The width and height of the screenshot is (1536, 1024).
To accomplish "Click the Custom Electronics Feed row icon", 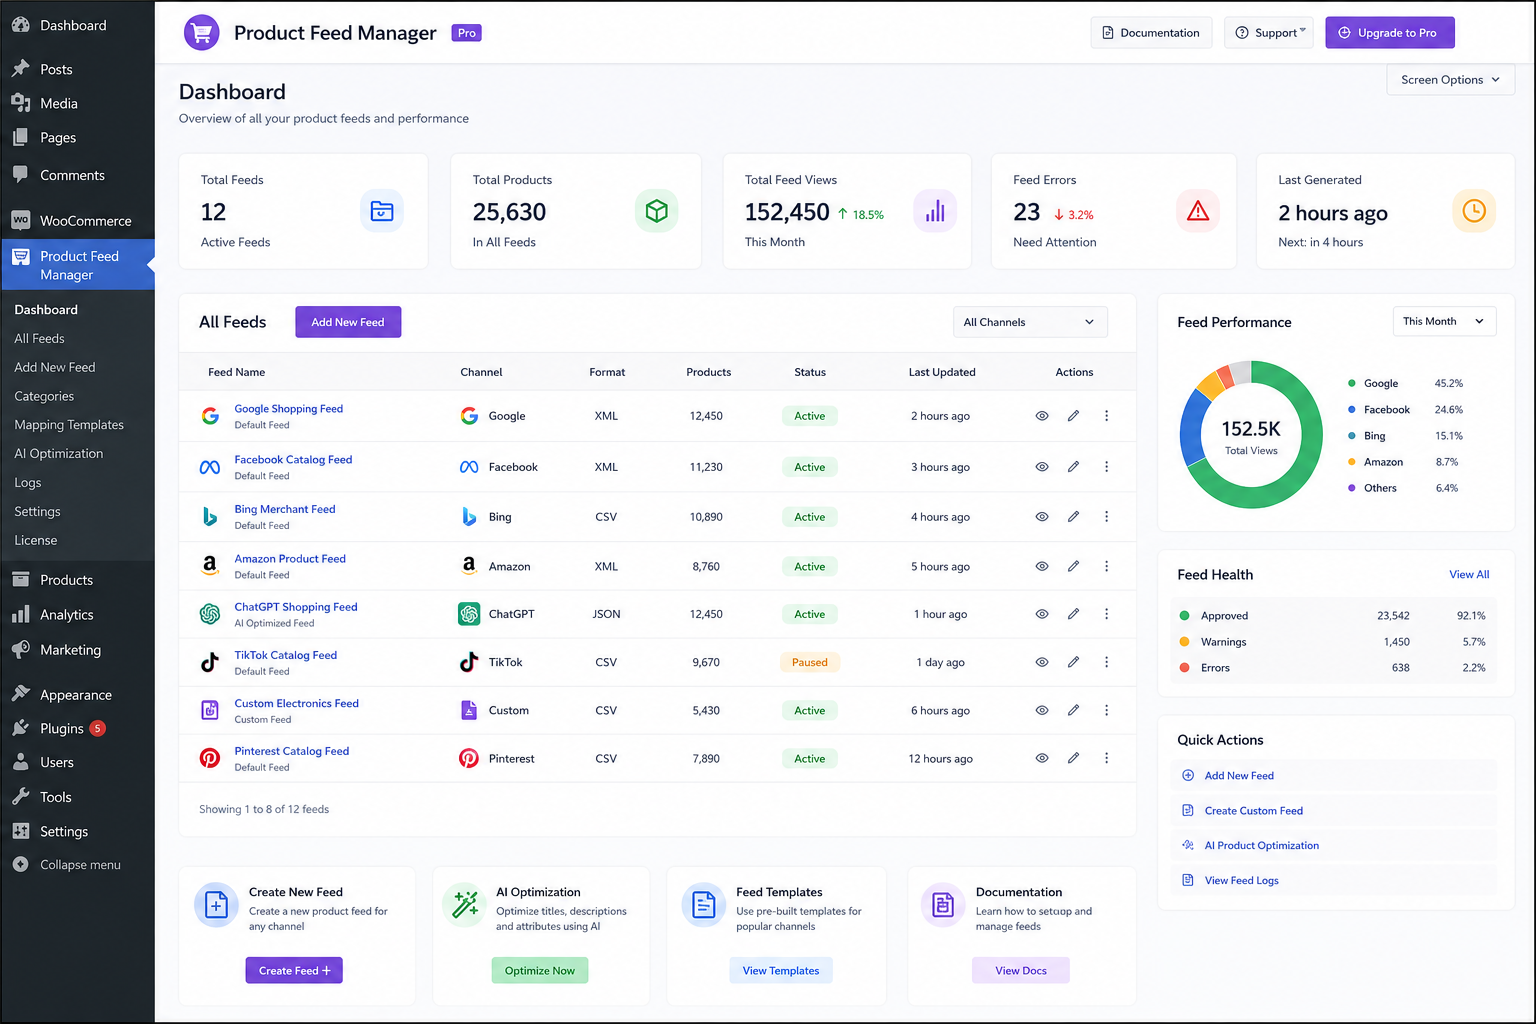I will tap(210, 710).
